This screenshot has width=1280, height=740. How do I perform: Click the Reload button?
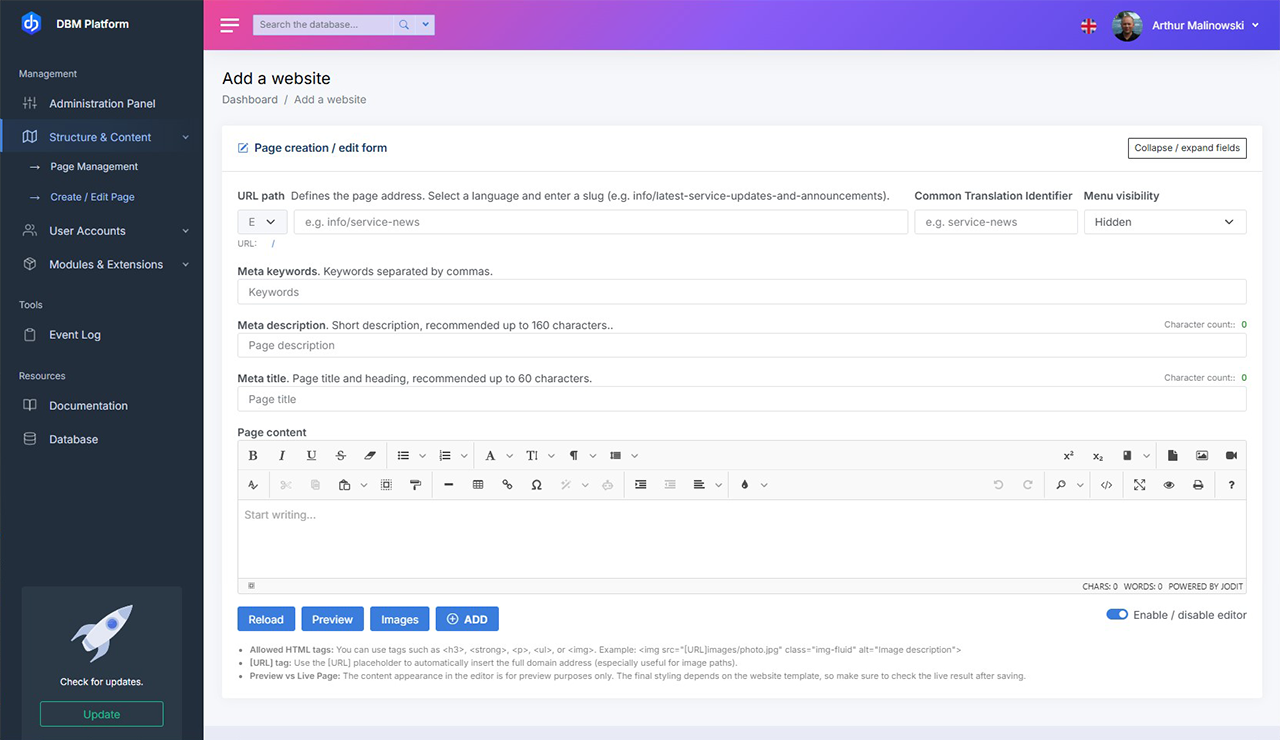click(x=266, y=619)
